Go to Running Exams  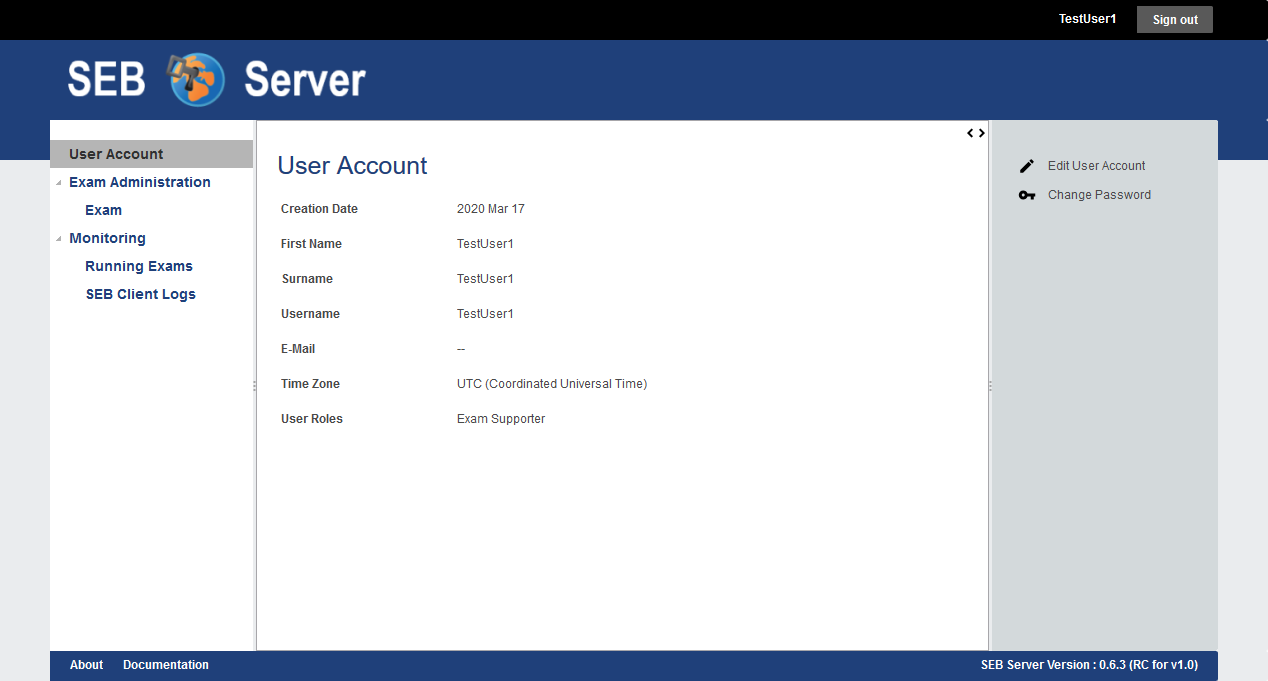click(139, 266)
